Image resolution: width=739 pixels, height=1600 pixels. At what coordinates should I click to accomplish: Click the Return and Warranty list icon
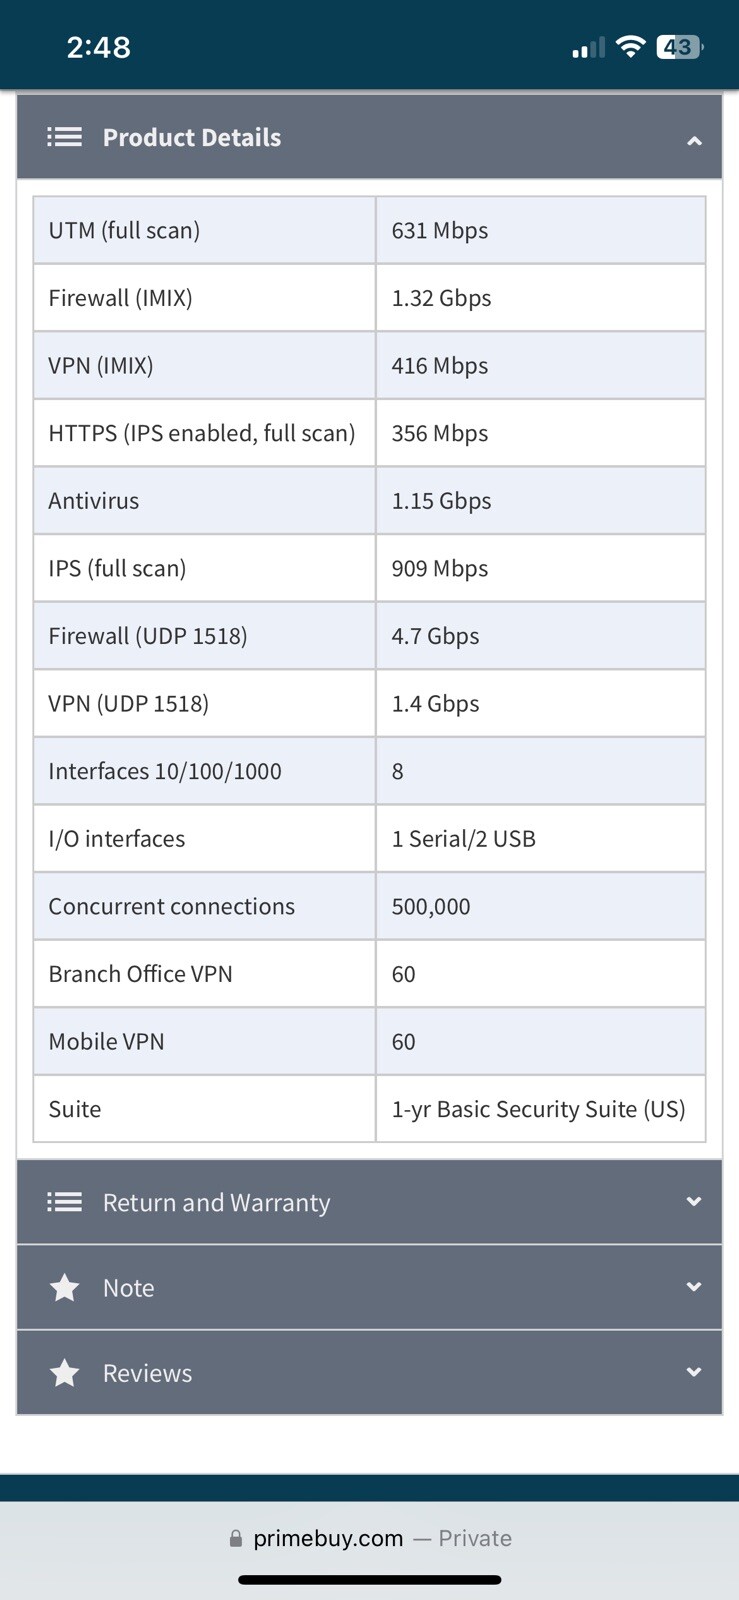(x=65, y=1202)
